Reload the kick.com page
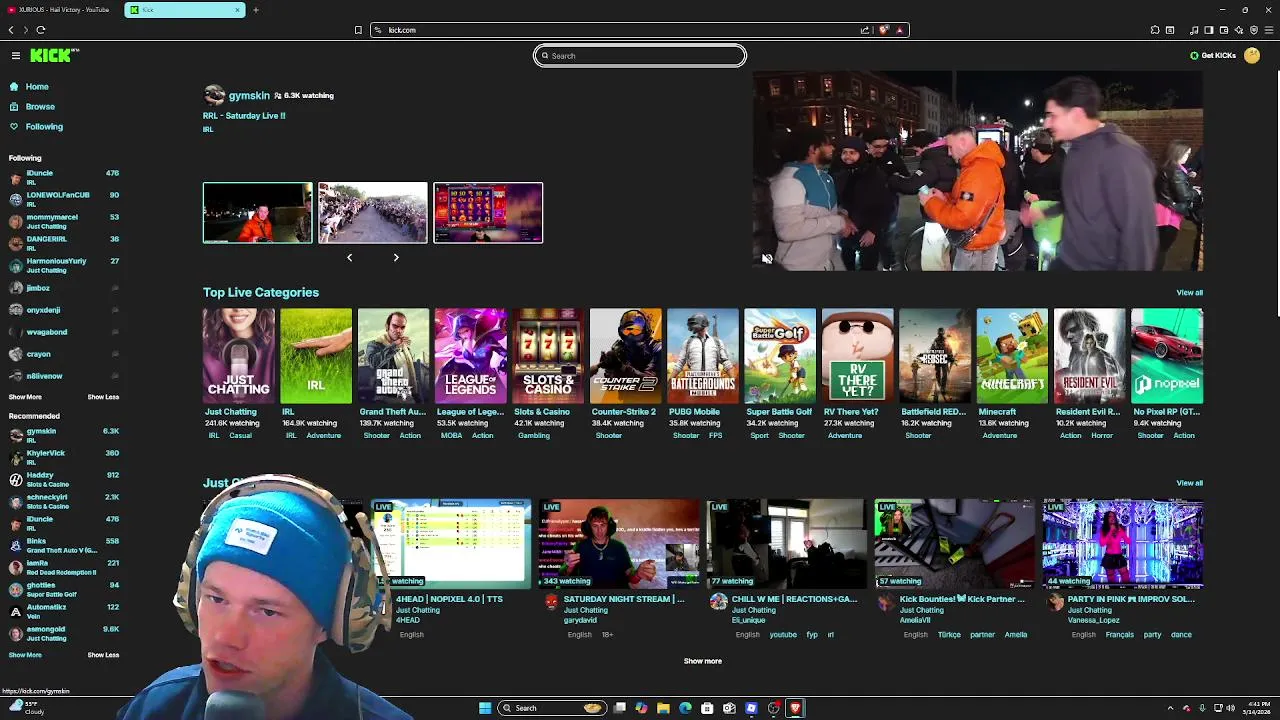 click(41, 30)
